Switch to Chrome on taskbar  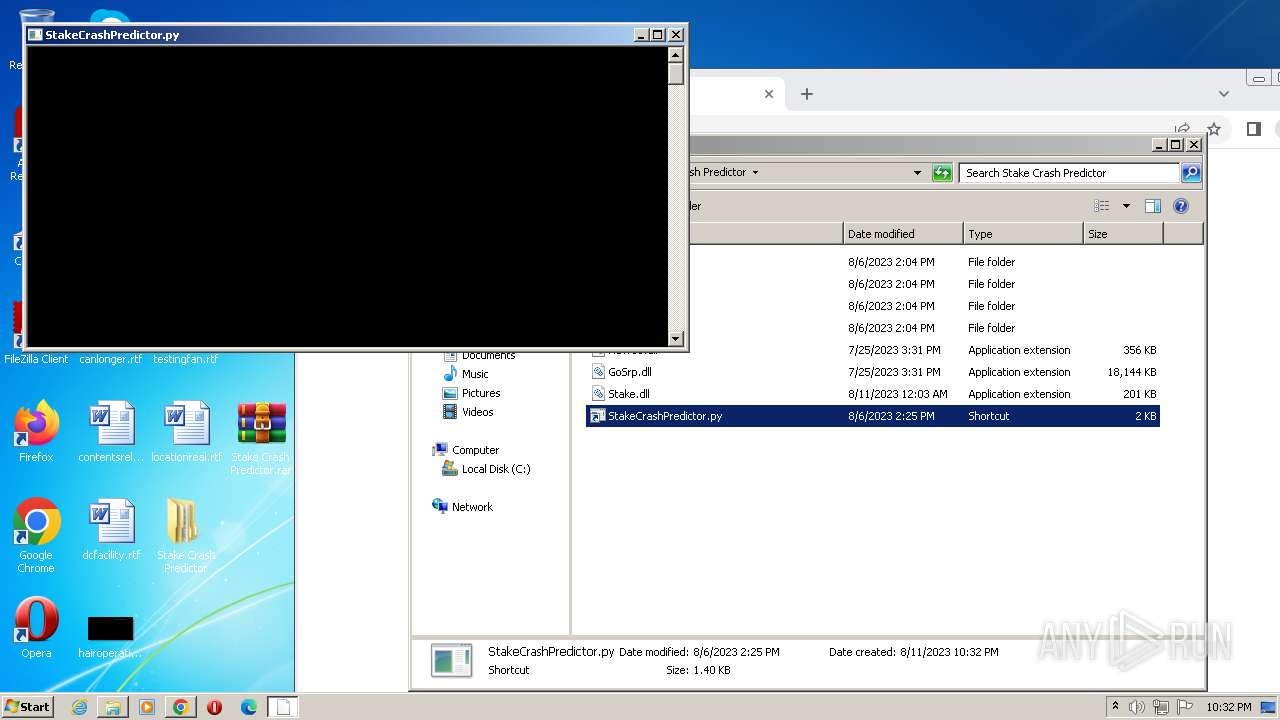coord(181,707)
